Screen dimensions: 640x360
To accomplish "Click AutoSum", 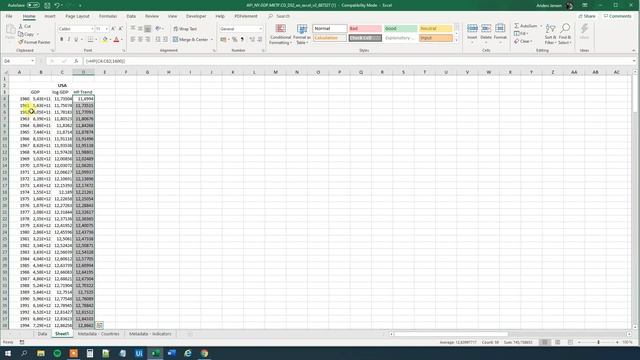I will pos(526,26).
